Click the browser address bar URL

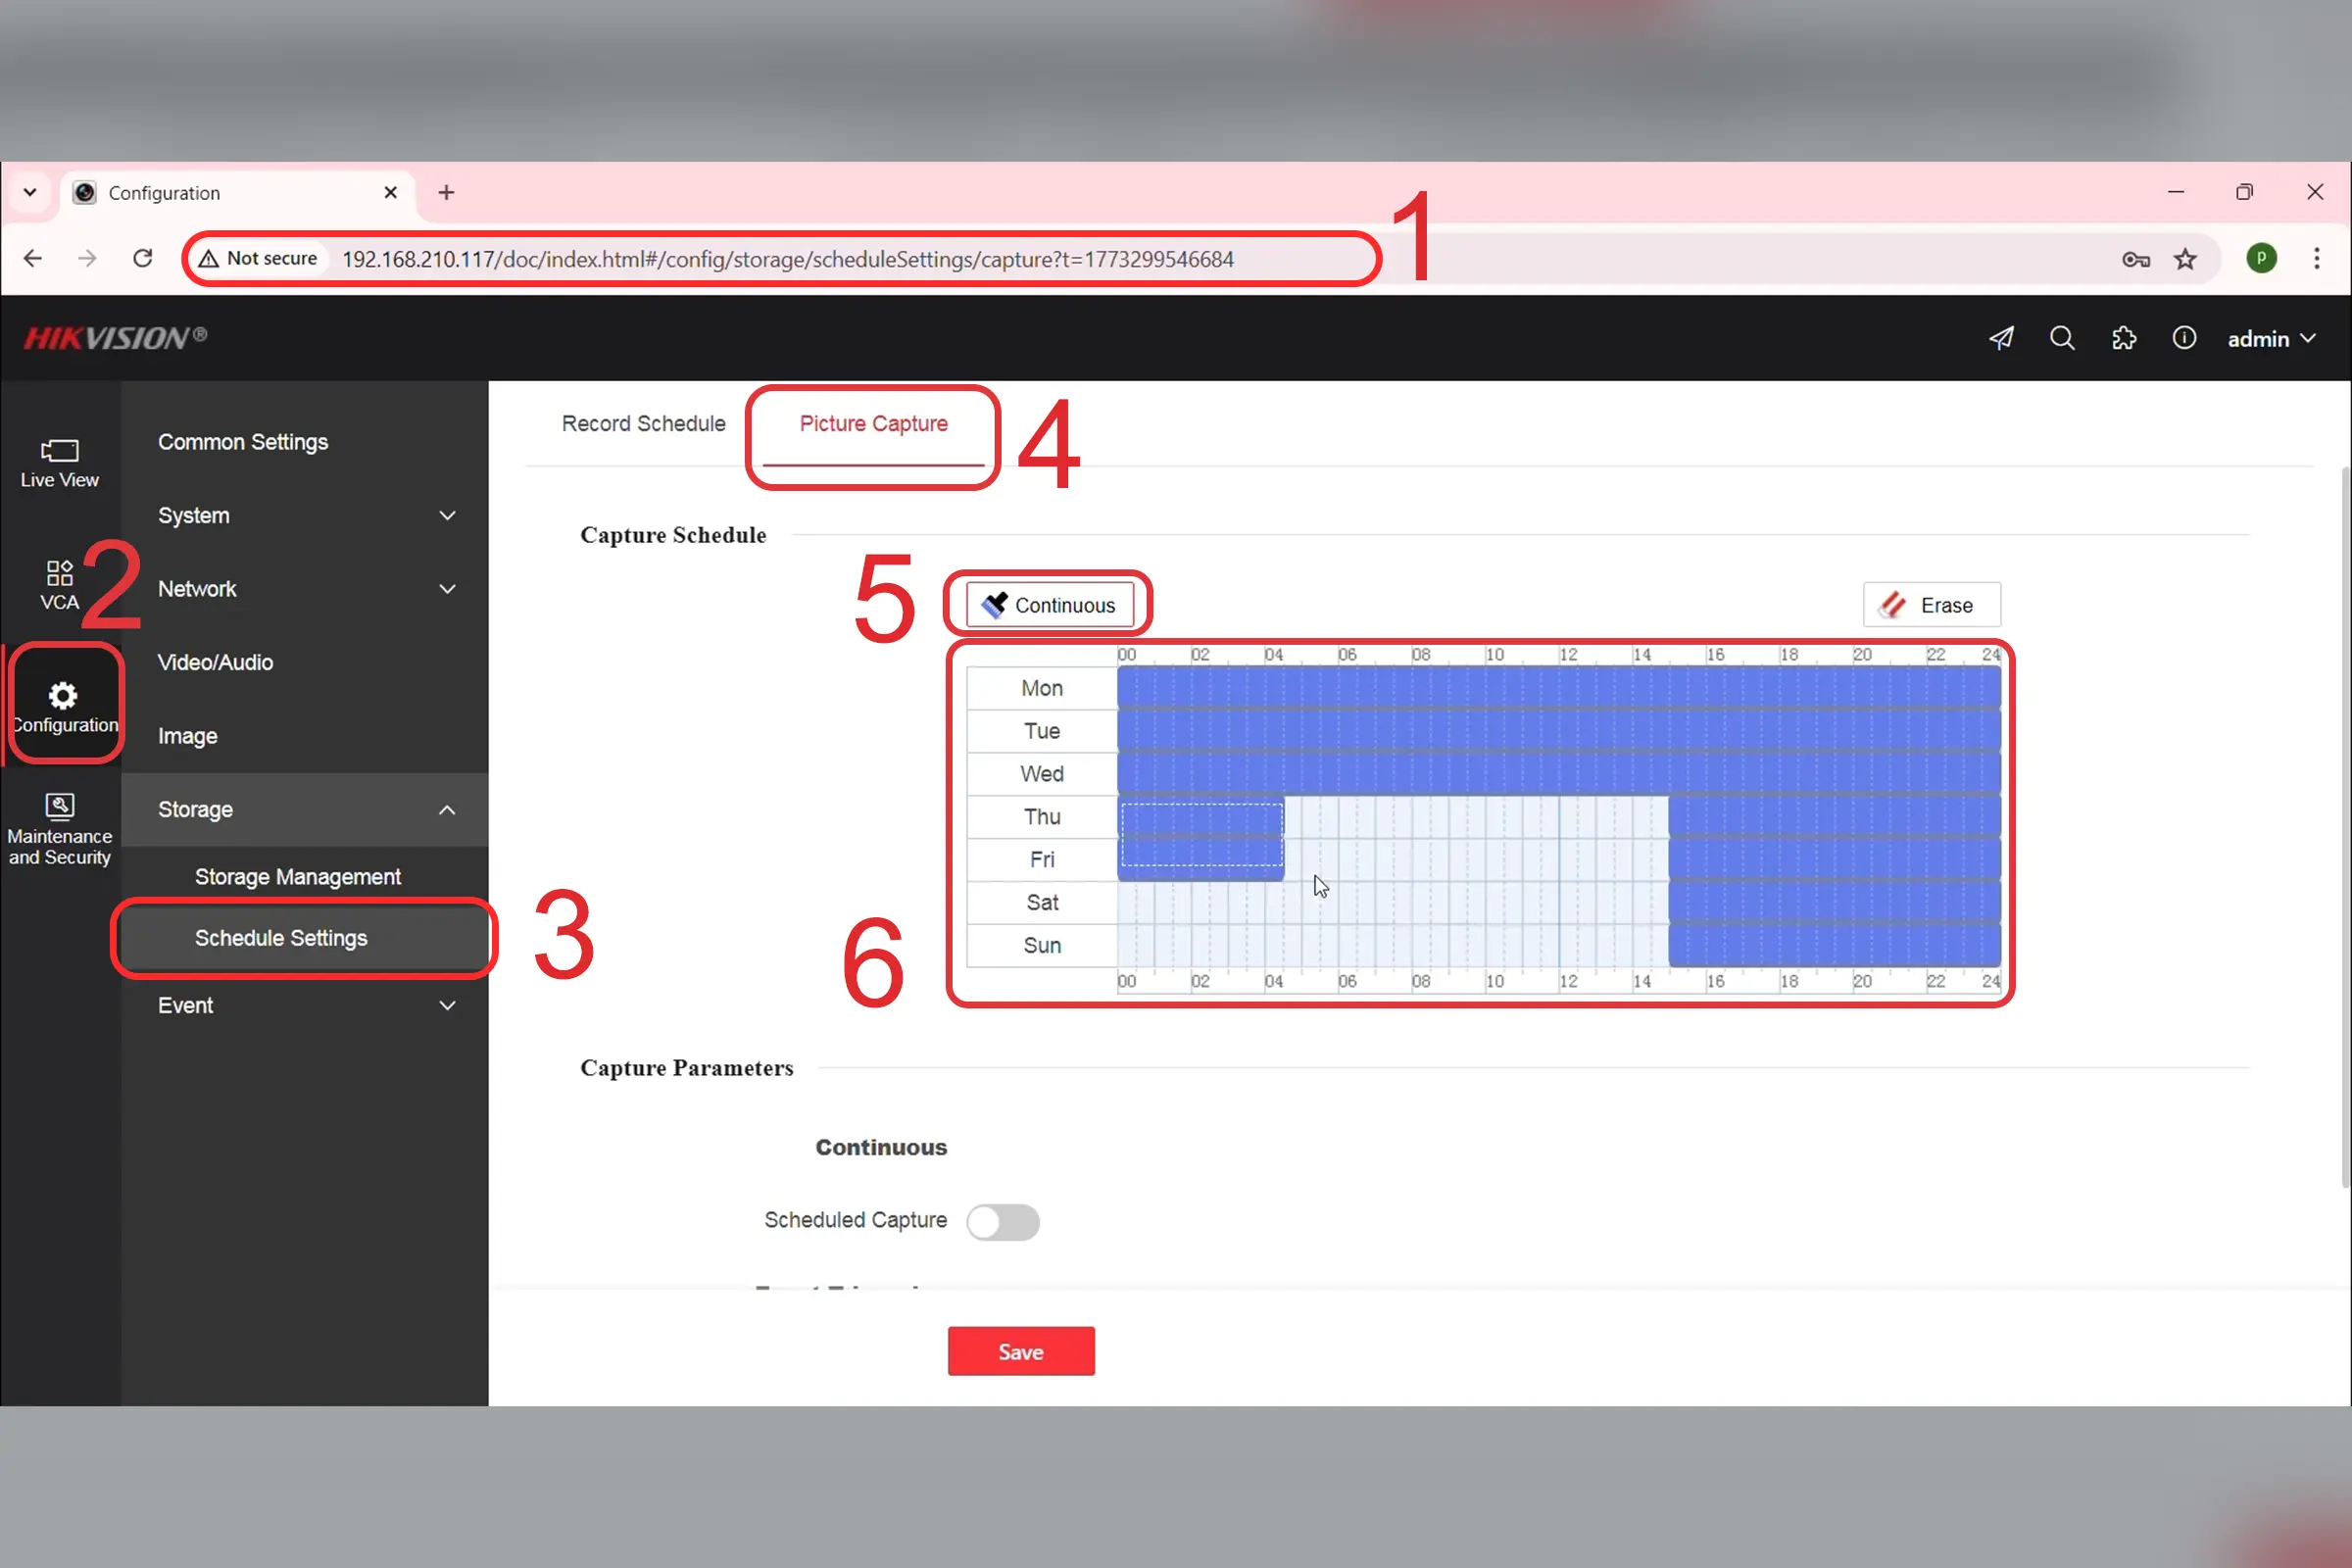[787, 259]
